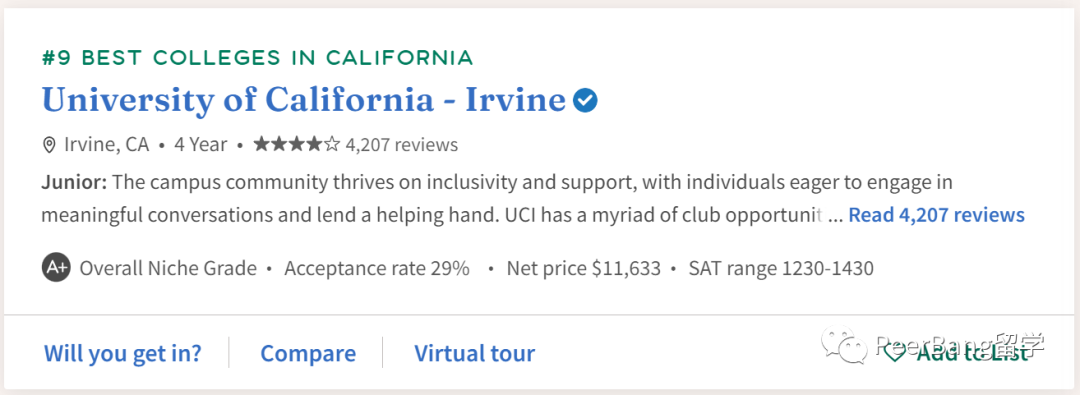The height and width of the screenshot is (395, 1080).
Task: Launch the Virtual tour
Action: [x=474, y=353]
